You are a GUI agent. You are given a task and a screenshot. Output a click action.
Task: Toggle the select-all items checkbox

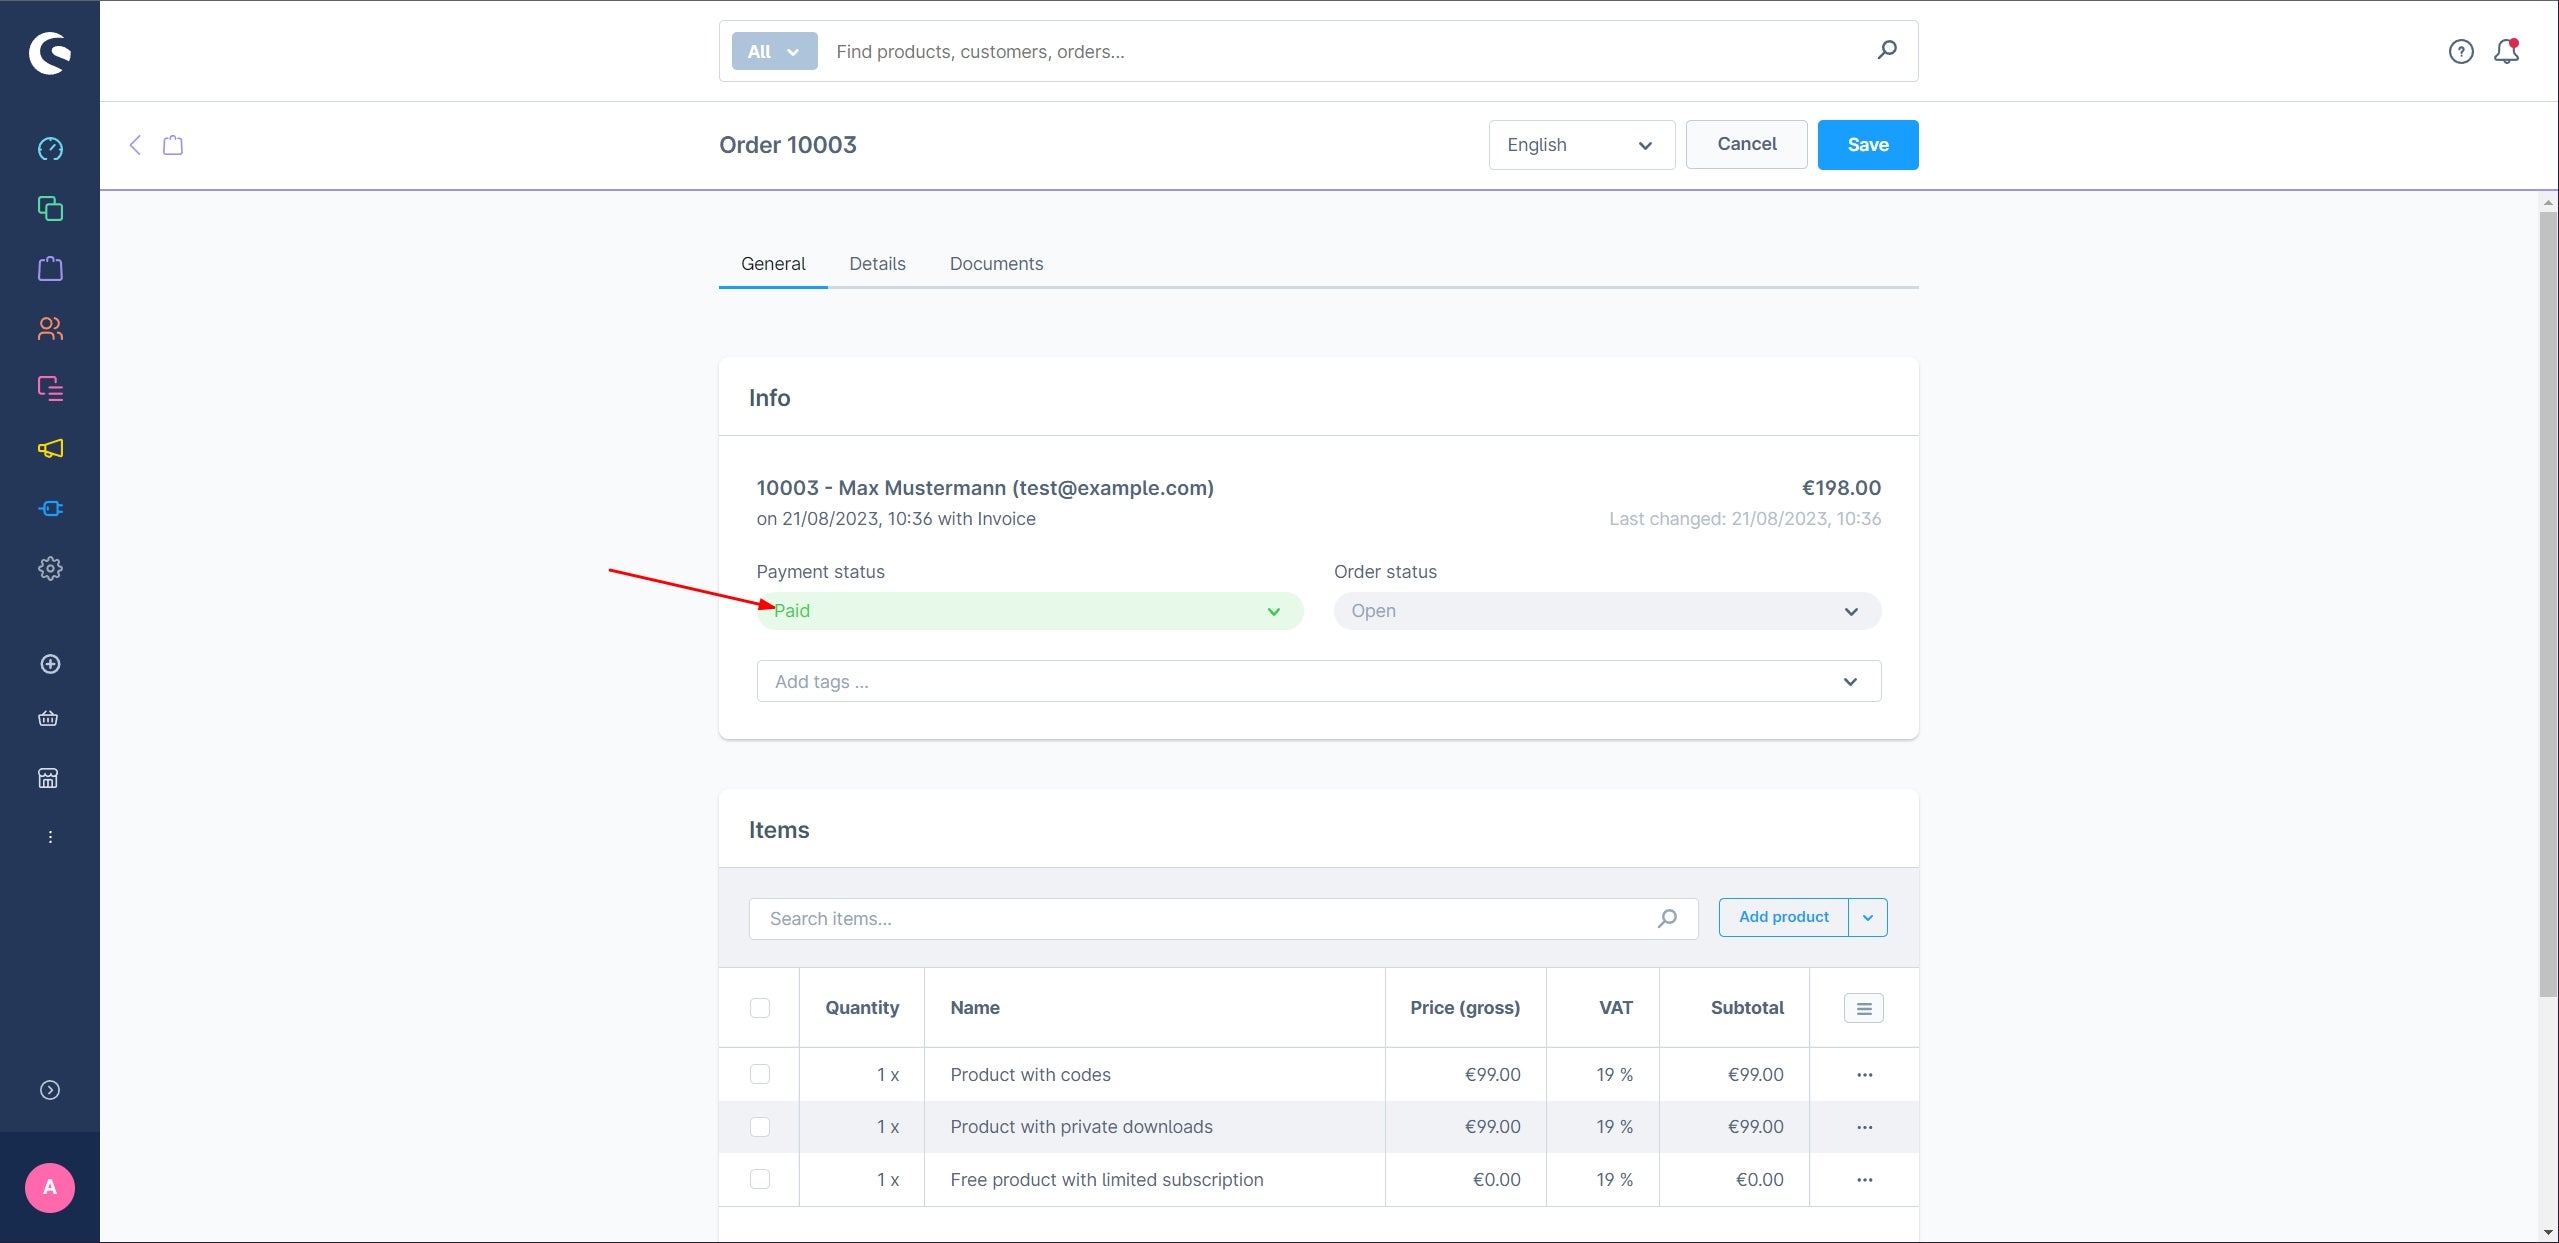click(760, 1008)
